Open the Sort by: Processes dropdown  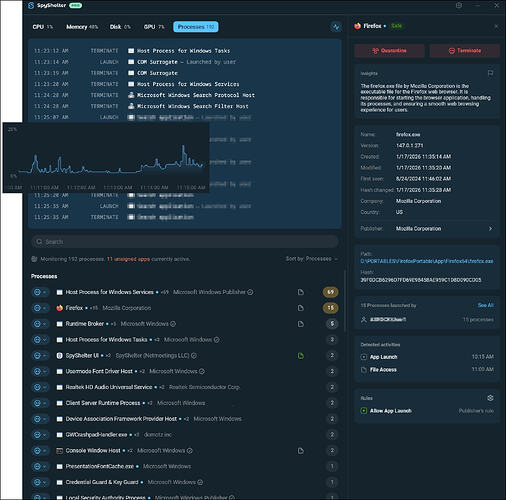(312, 259)
